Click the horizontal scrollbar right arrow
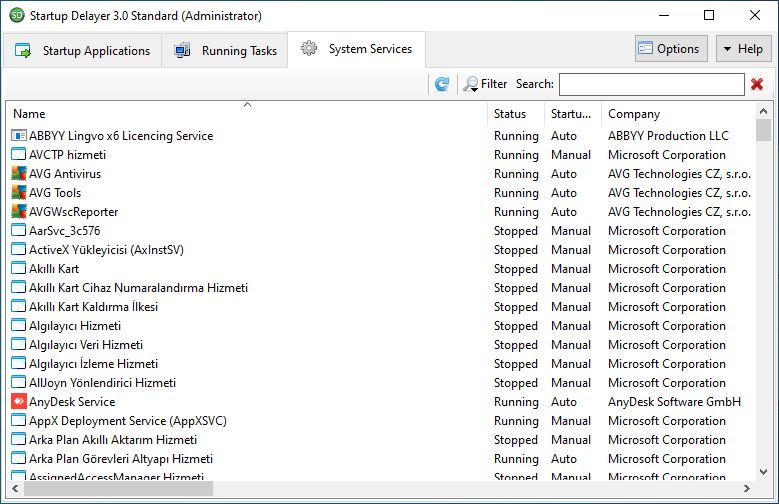Viewport: 779px width, 504px height. (747, 489)
